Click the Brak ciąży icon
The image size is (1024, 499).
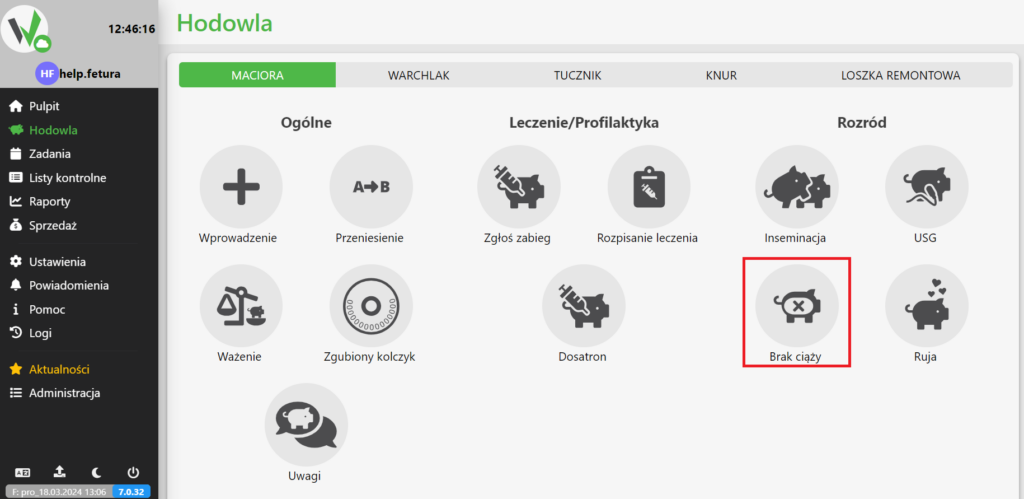(797, 306)
